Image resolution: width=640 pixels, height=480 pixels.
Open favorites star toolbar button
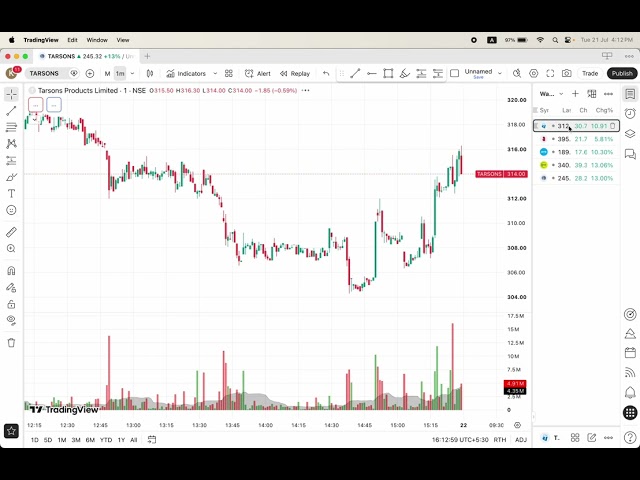pyautogui.click(x=11, y=431)
